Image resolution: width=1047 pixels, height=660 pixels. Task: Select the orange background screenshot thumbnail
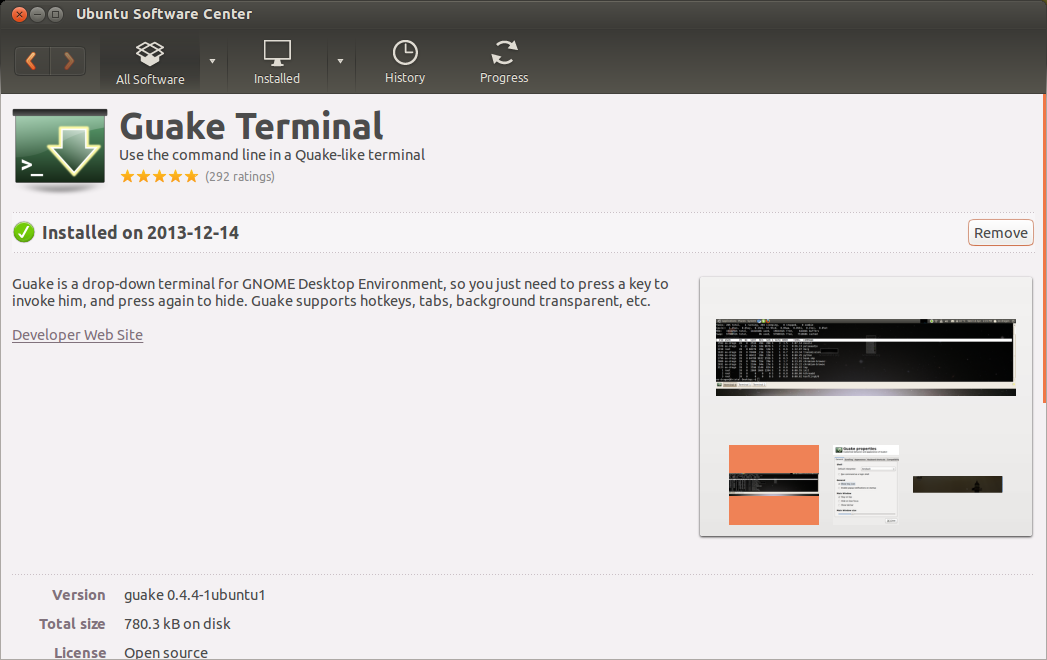(x=773, y=485)
